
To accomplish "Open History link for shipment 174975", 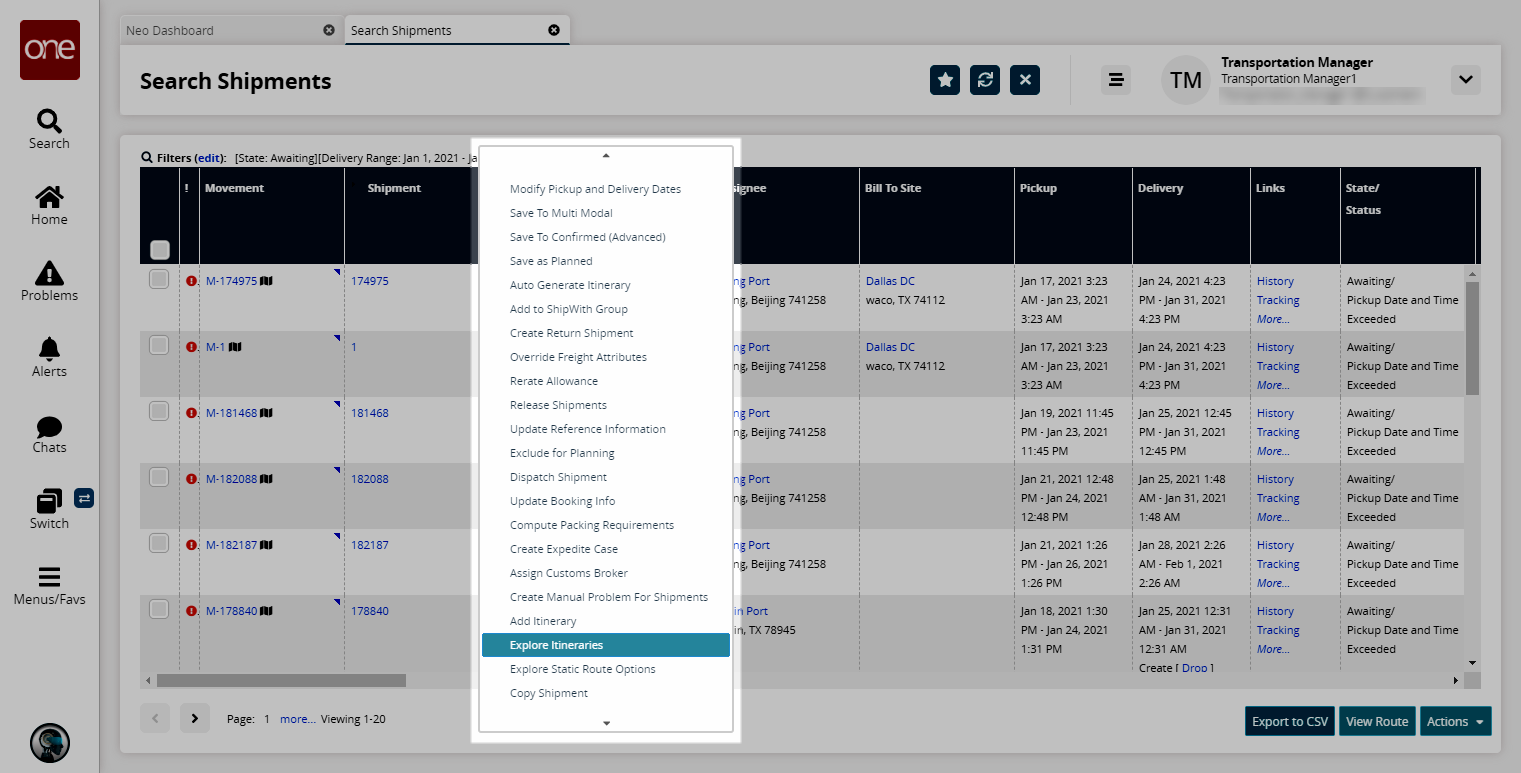I will pos(1275,281).
